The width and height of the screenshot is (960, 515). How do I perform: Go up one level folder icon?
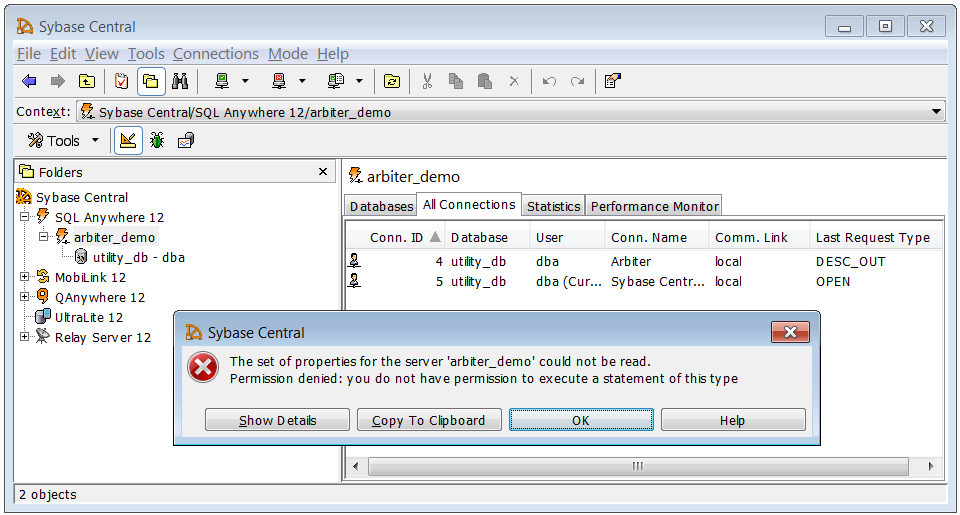click(x=87, y=81)
